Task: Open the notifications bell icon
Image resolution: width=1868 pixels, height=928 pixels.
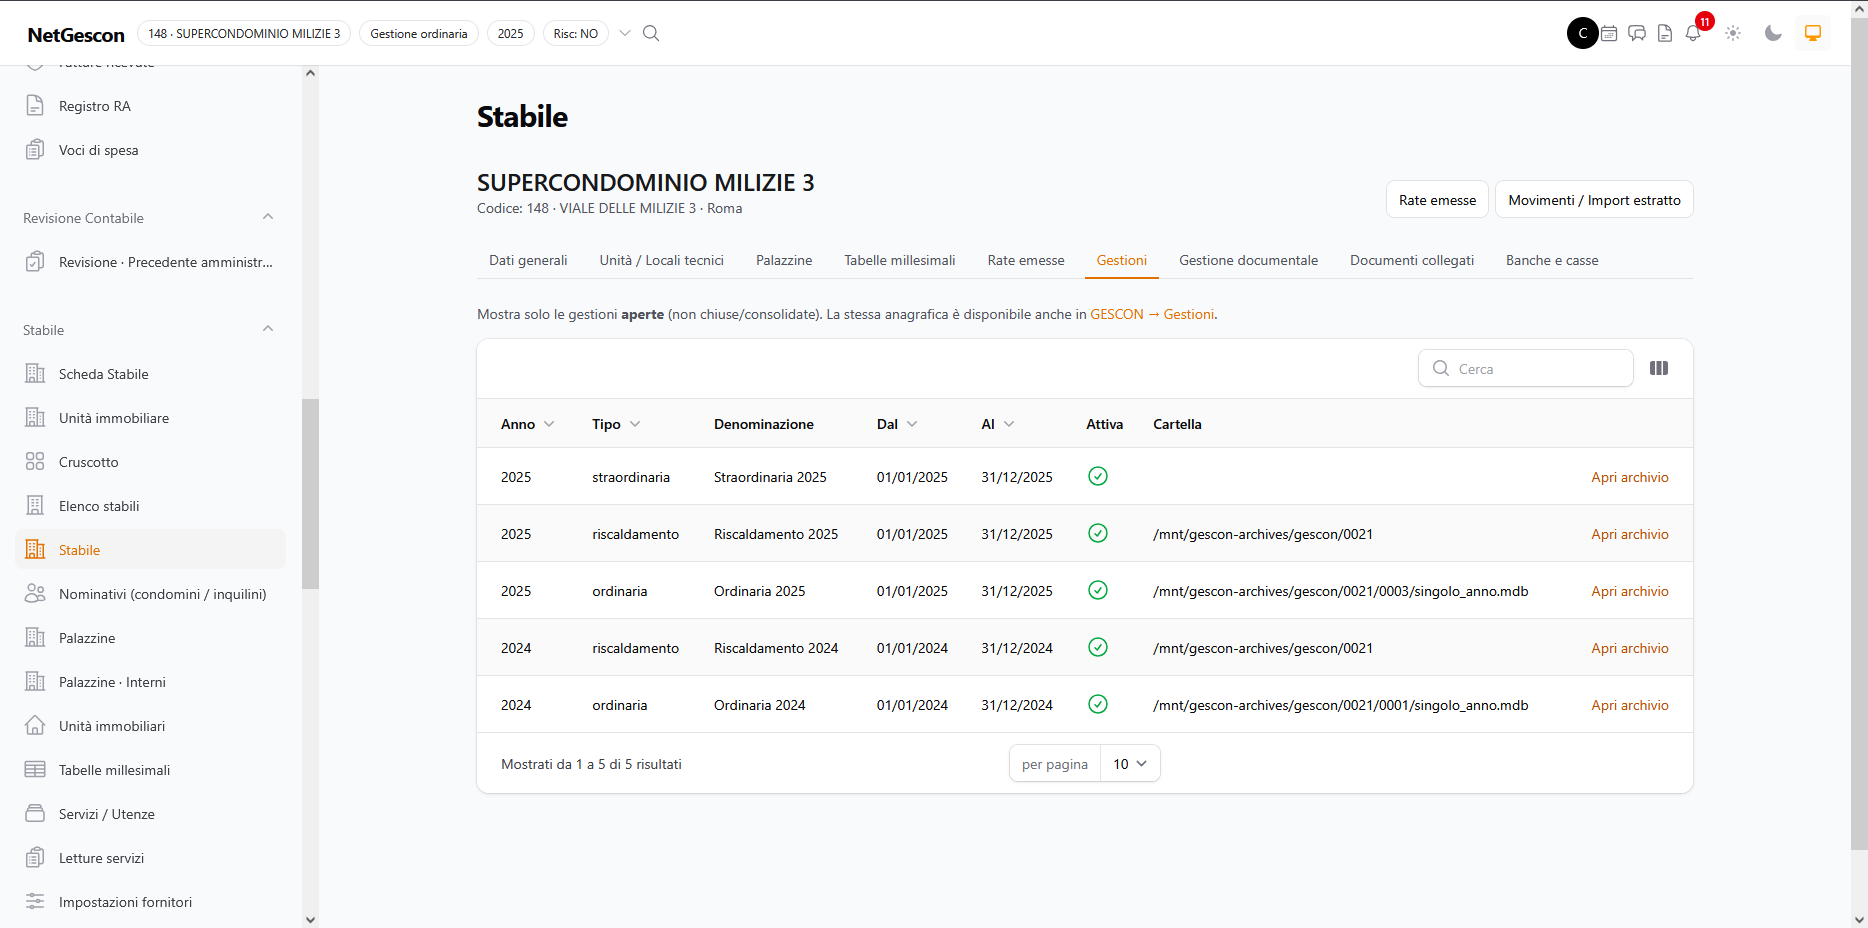Action: 1693,33
